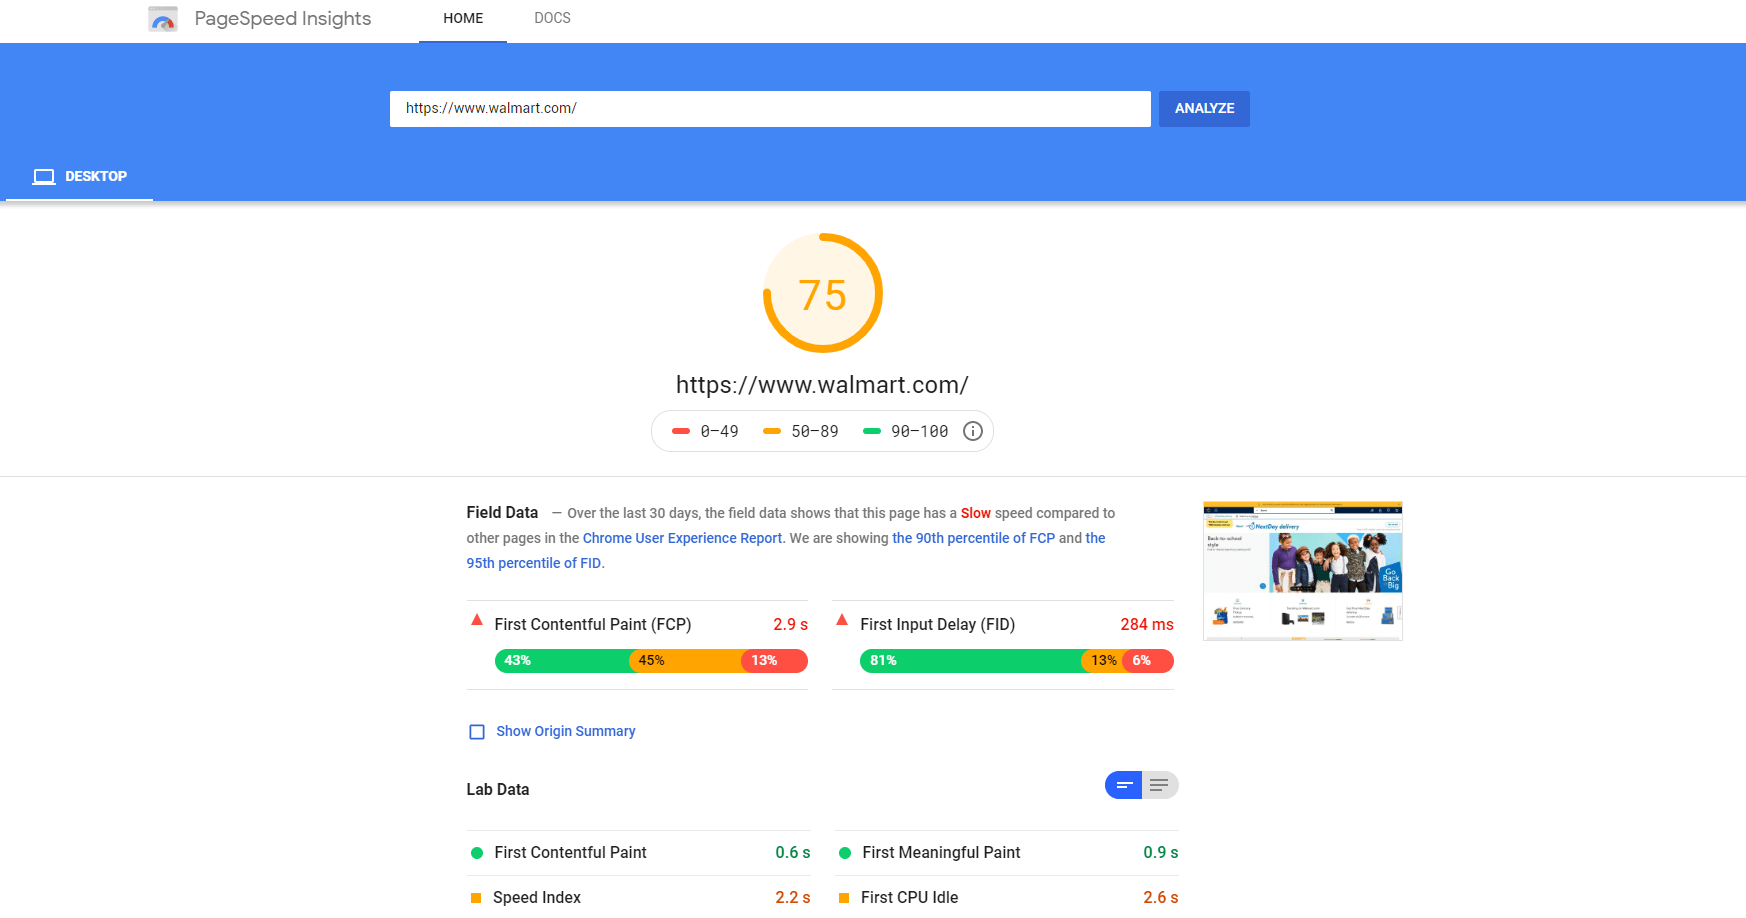Click the 2.9 s FCP value
Viewport: 1746px width, 918px height.
790,625
